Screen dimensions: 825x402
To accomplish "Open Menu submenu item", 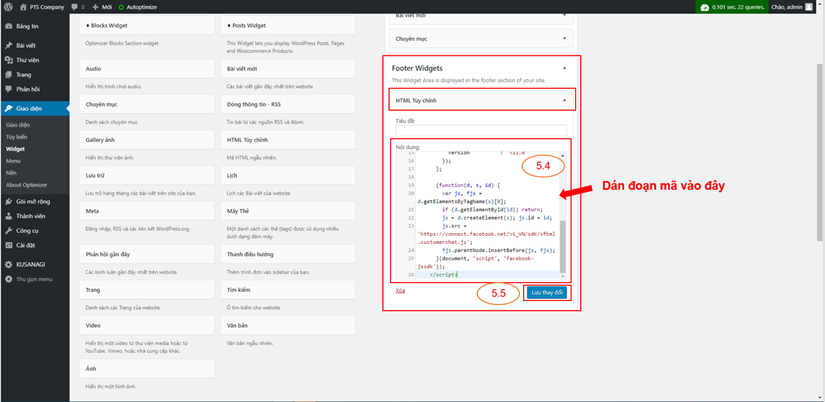I will point(13,161).
